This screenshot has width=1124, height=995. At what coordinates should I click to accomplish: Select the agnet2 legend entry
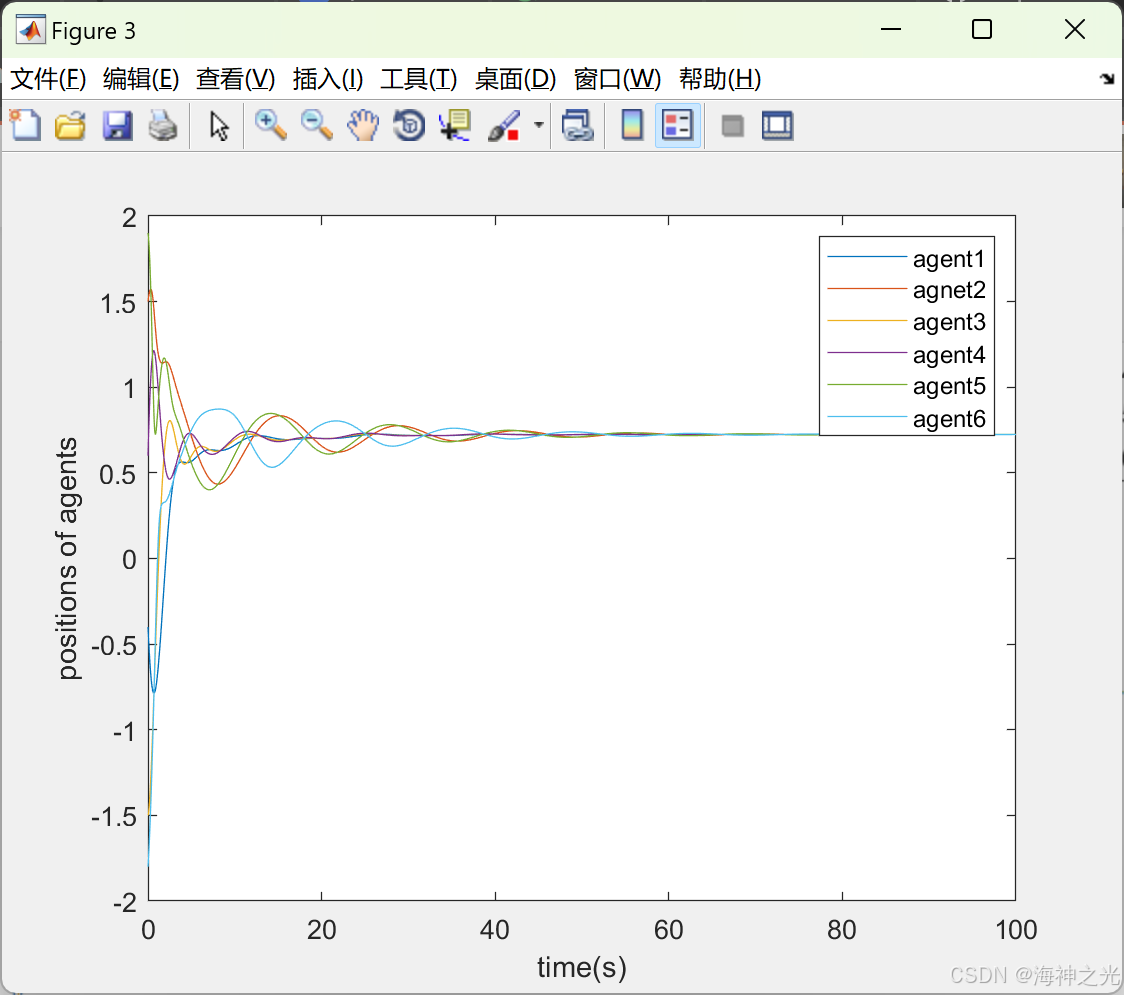click(906, 290)
